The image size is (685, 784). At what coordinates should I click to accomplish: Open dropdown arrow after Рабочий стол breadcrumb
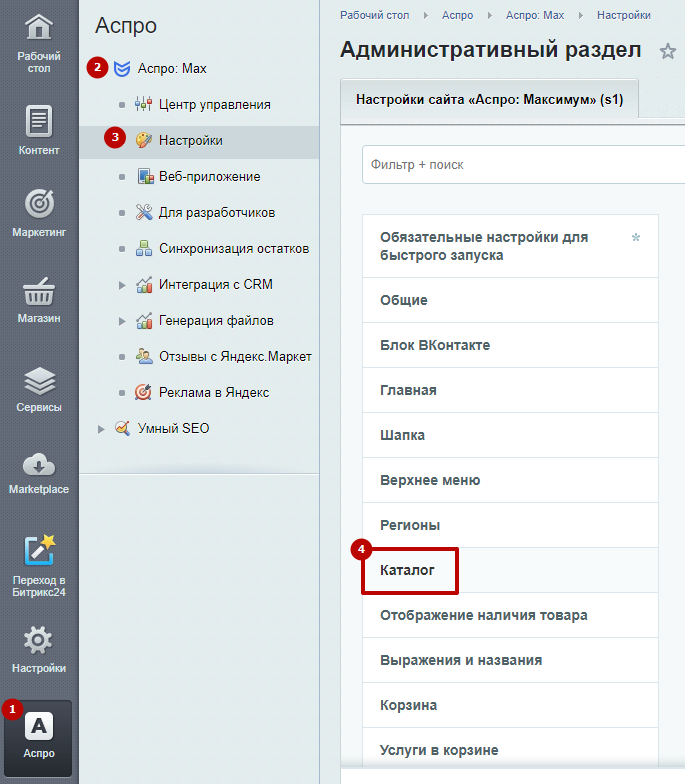point(426,16)
